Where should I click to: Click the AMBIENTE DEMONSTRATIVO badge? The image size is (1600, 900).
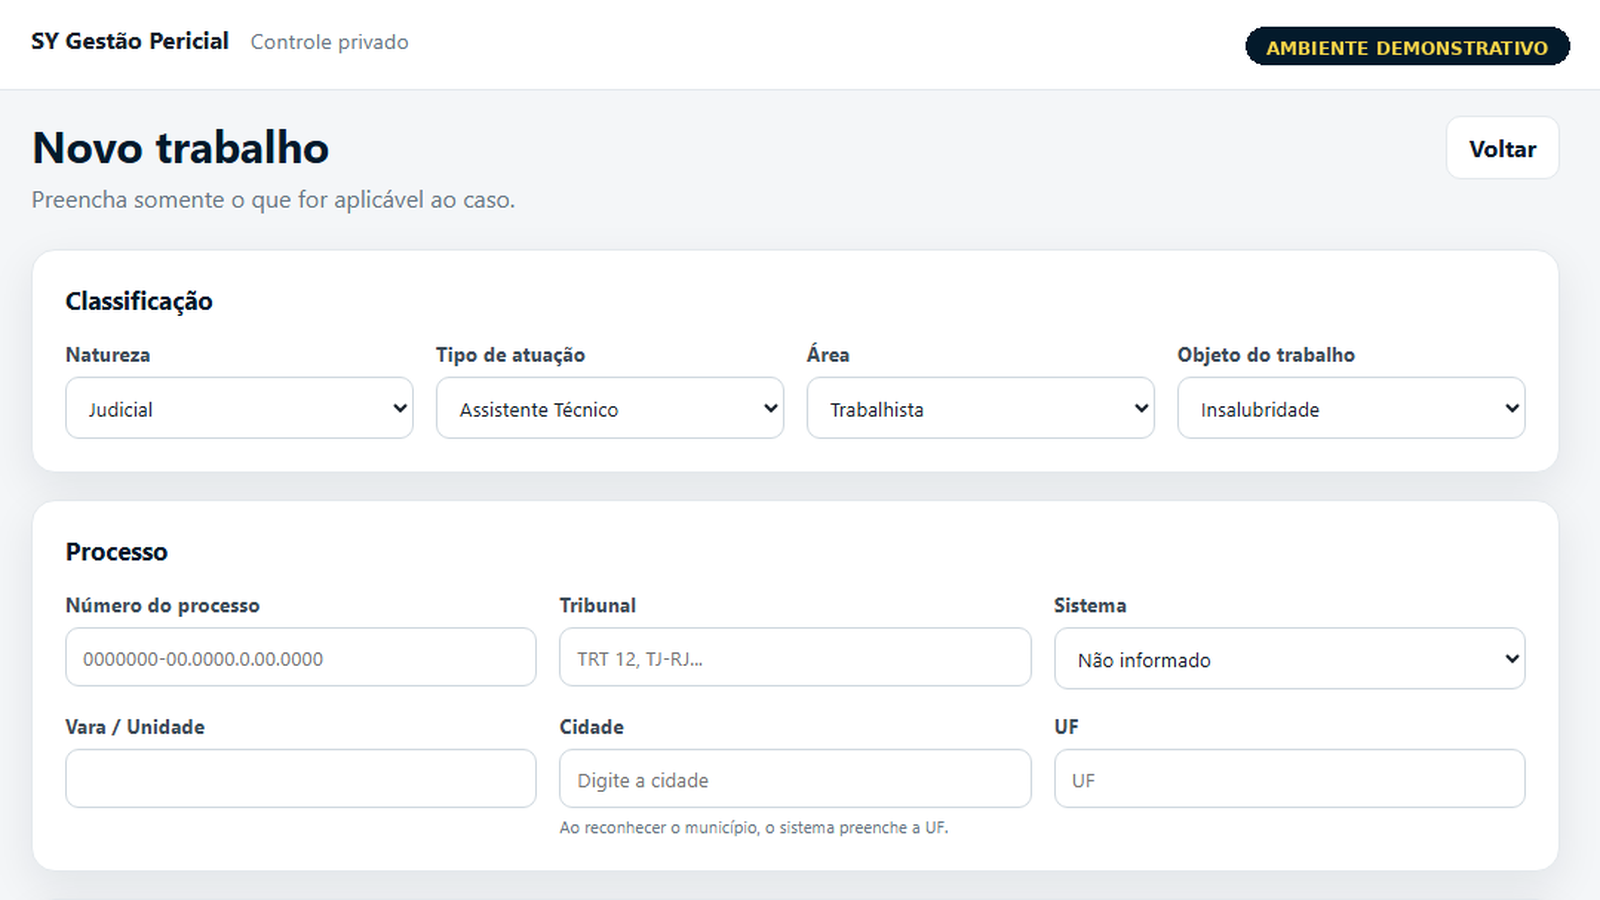[1407, 47]
